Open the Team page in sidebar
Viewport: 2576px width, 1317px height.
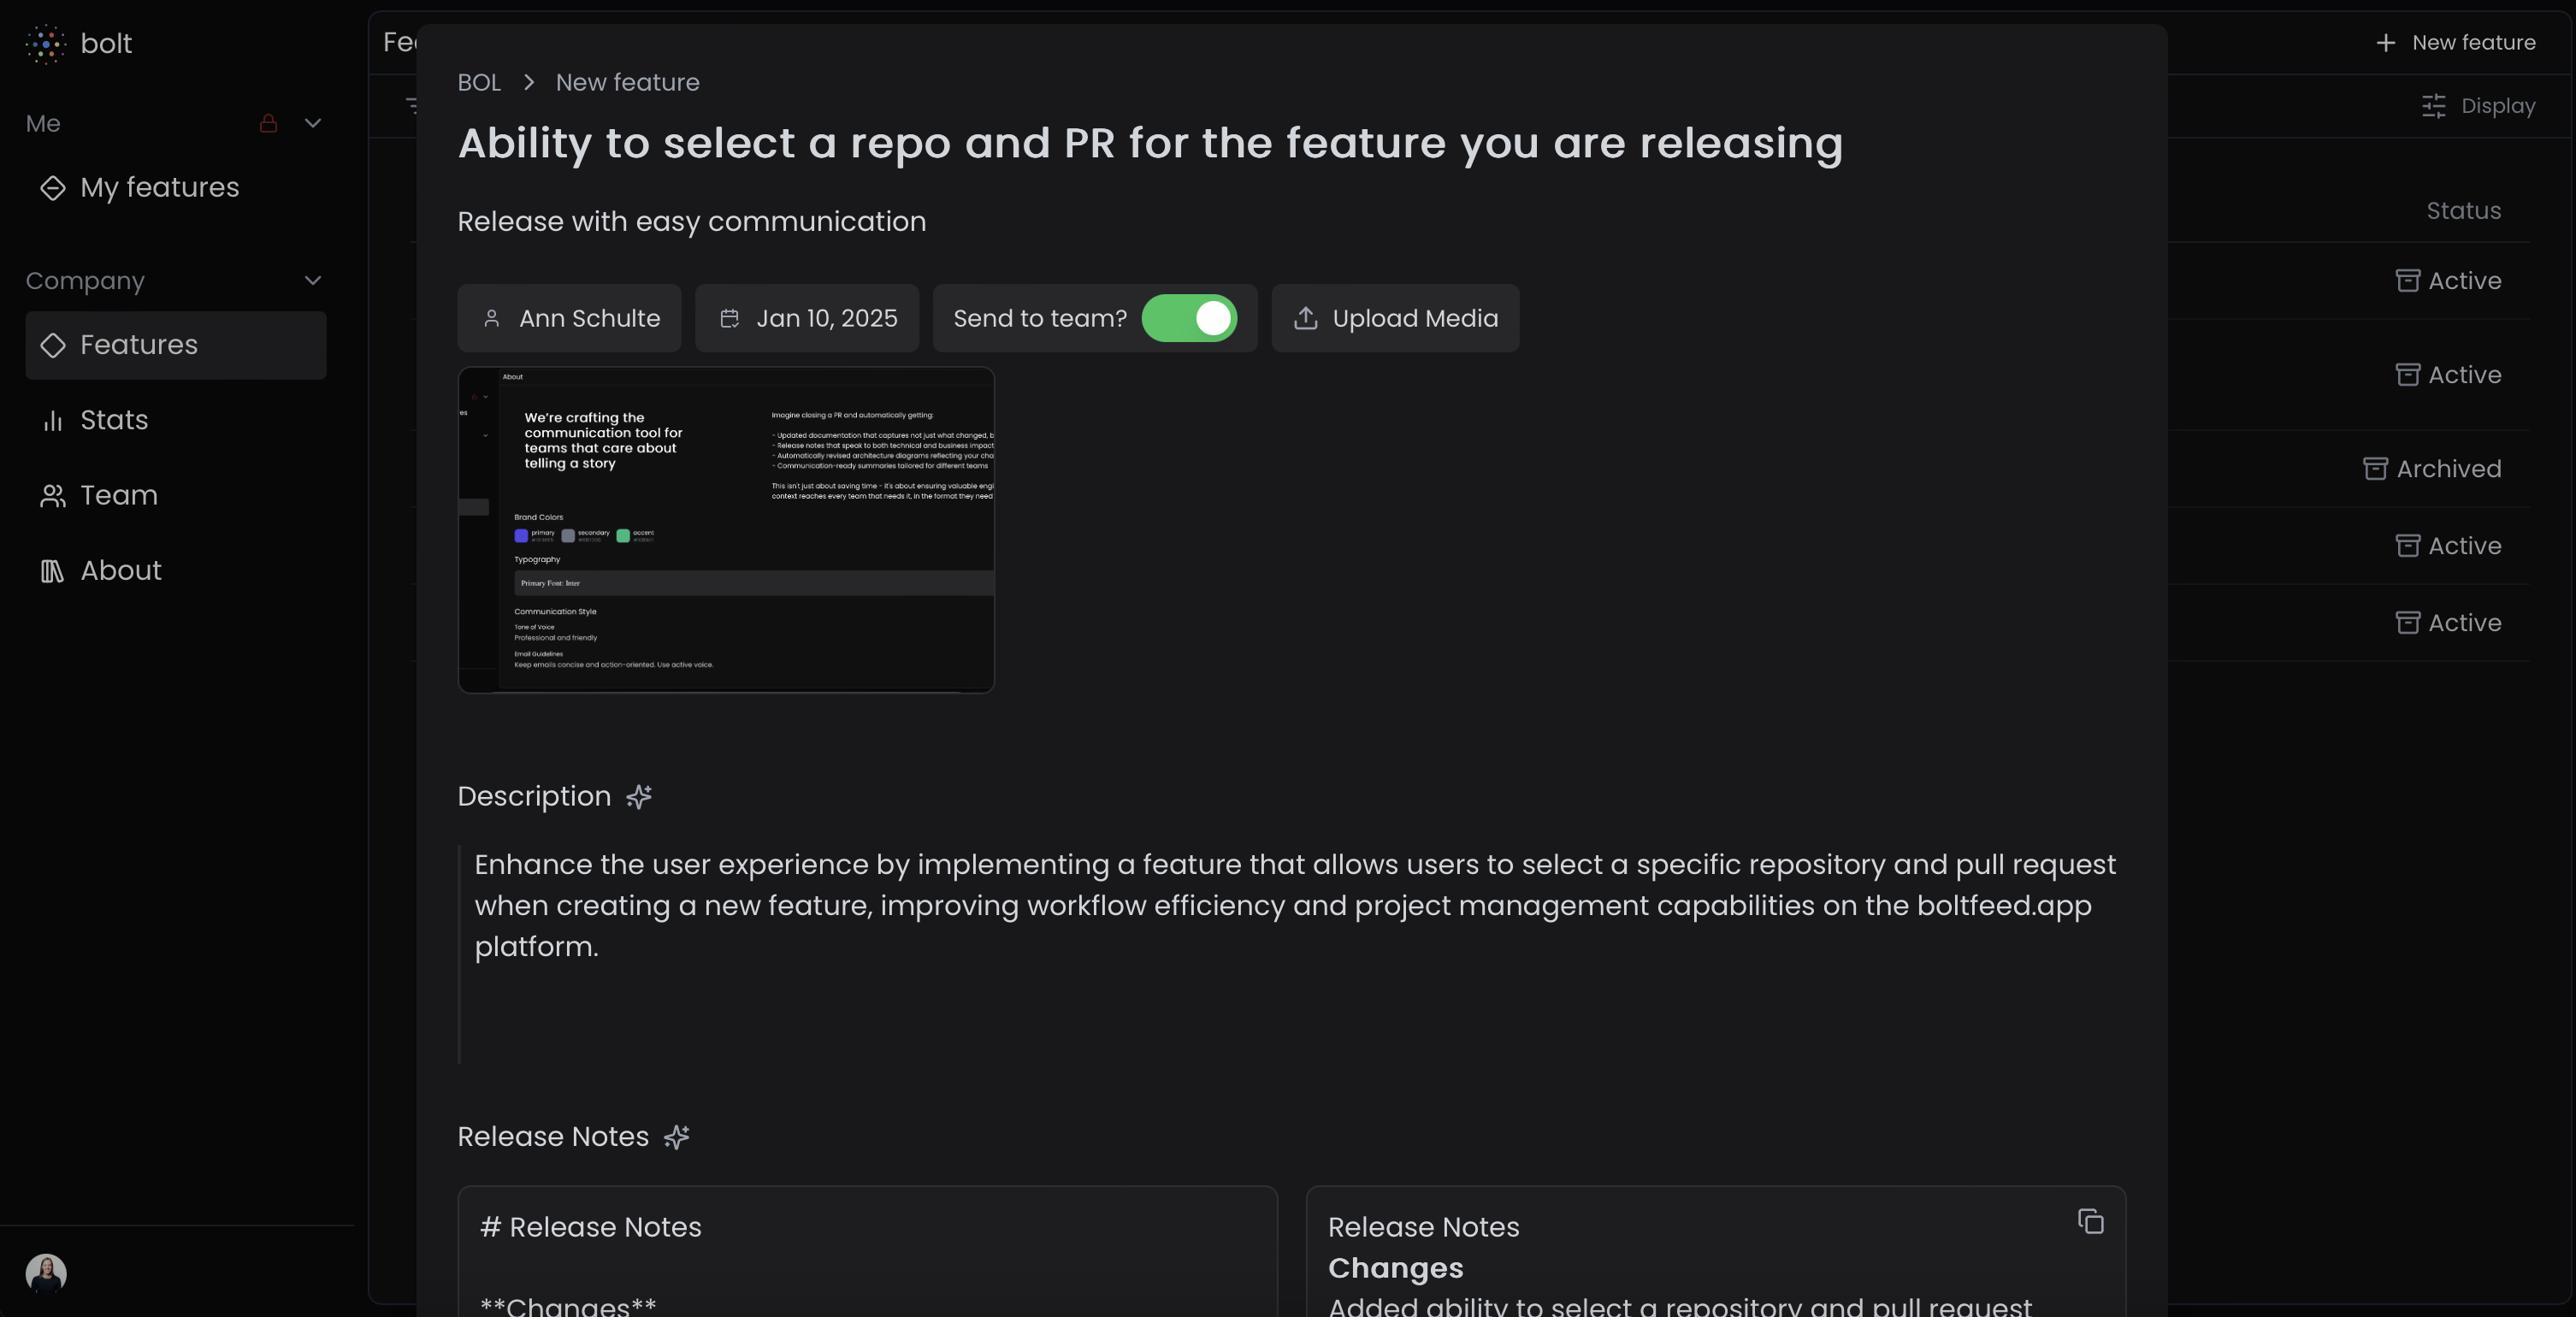(118, 496)
